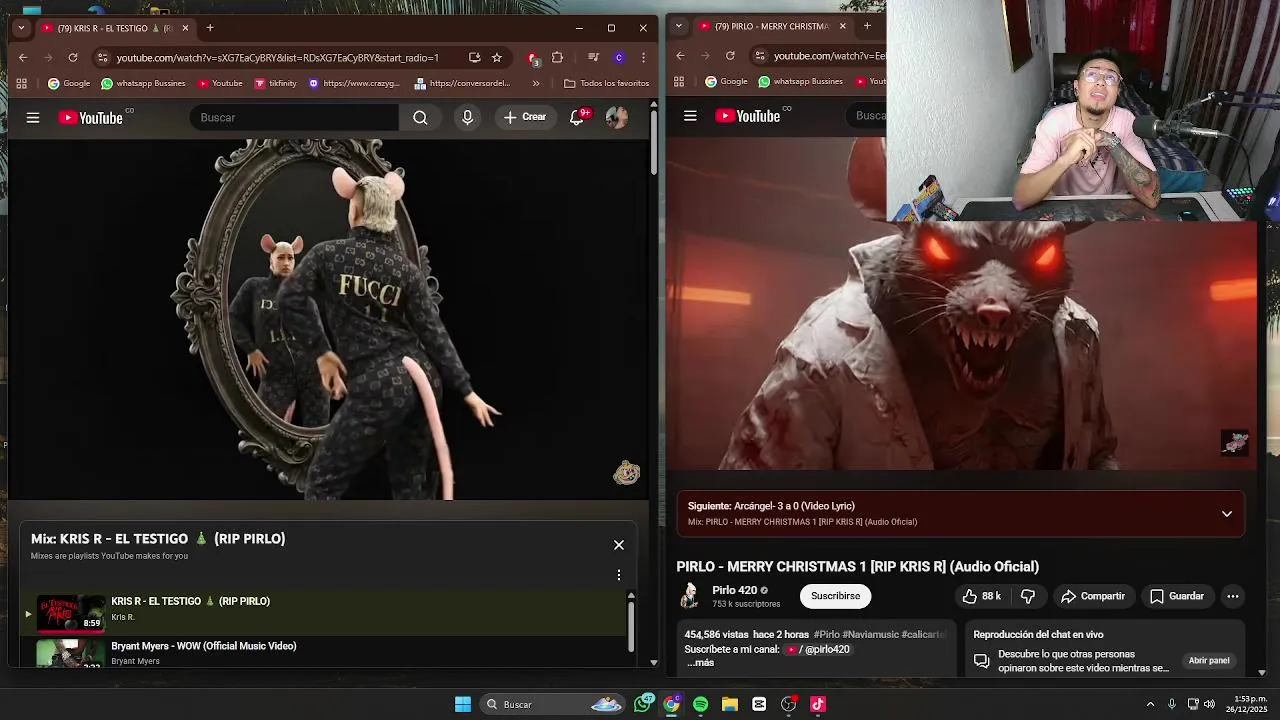Open tikfinity bookmark
This screenshot has width=1280, height=720.
click(276, 83)
